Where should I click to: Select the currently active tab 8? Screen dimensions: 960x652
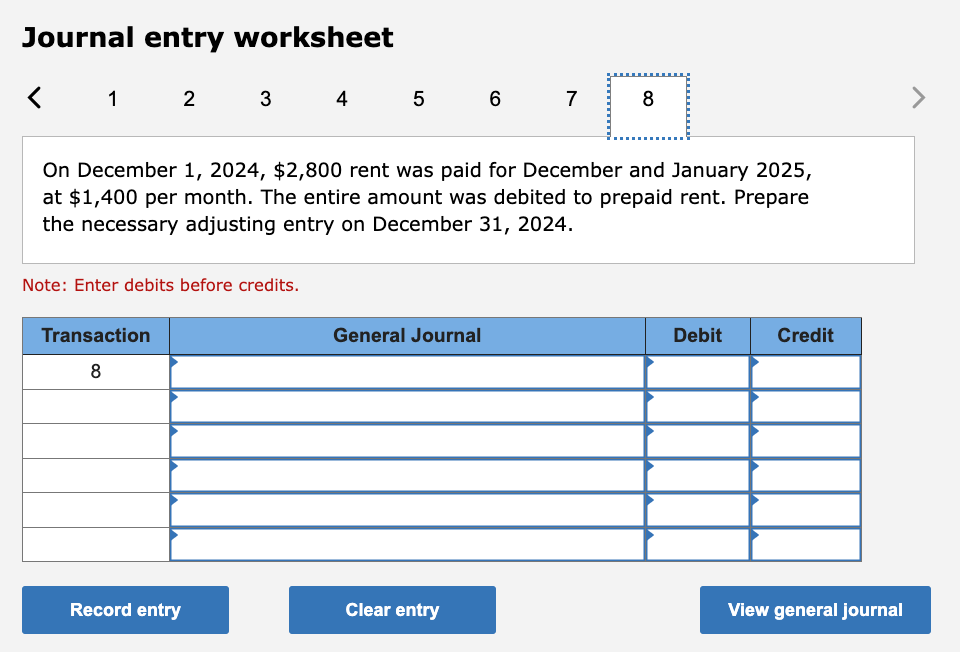(x=647, y=99)
